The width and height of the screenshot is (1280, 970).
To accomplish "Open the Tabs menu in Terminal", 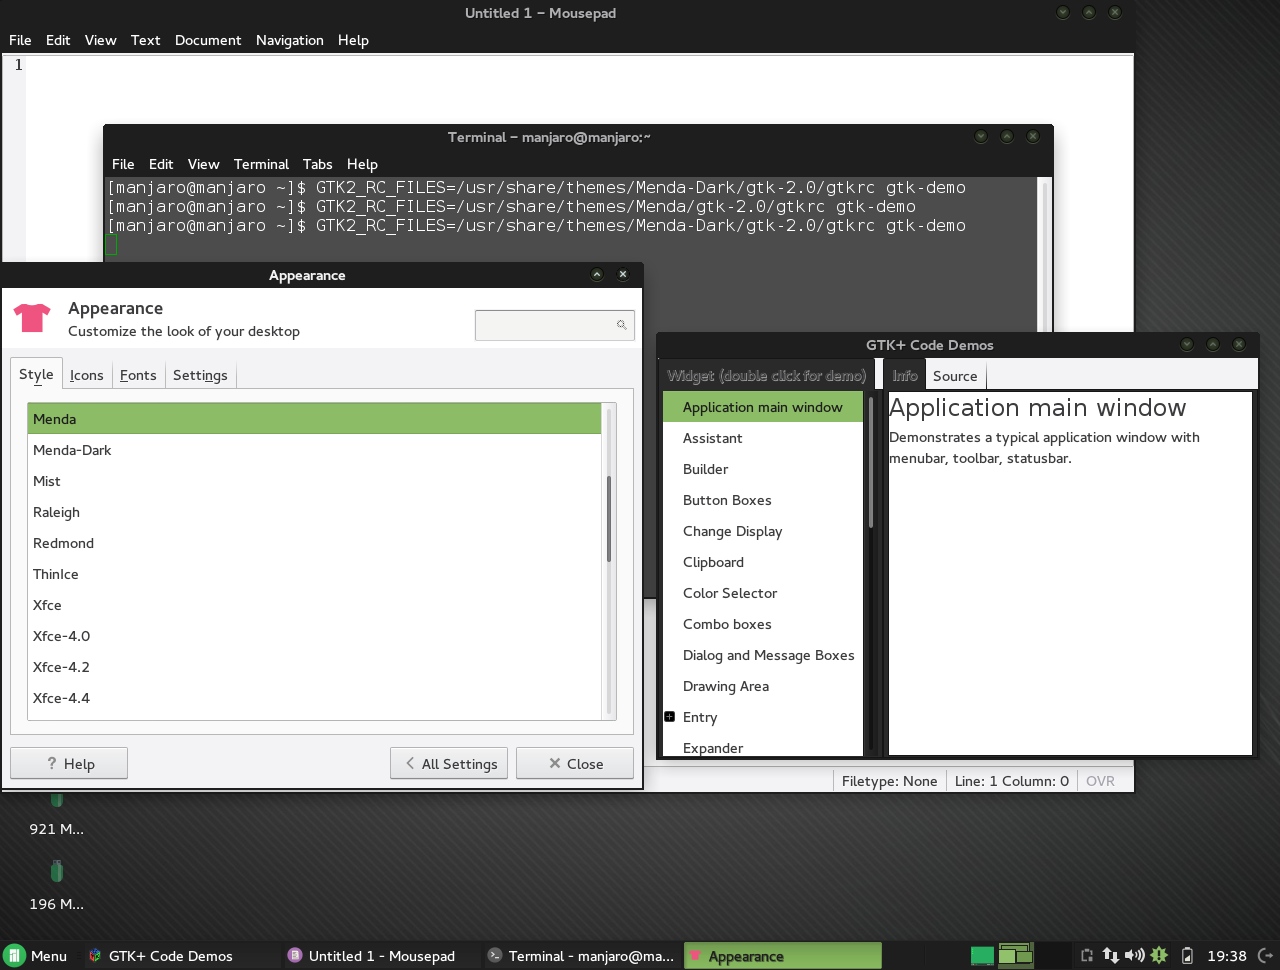I will (317, 164).
